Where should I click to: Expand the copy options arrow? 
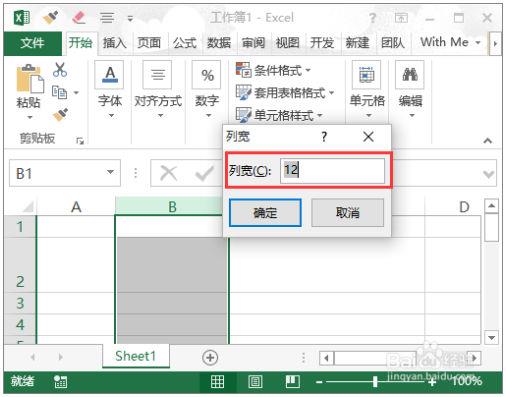pos(76,93)
